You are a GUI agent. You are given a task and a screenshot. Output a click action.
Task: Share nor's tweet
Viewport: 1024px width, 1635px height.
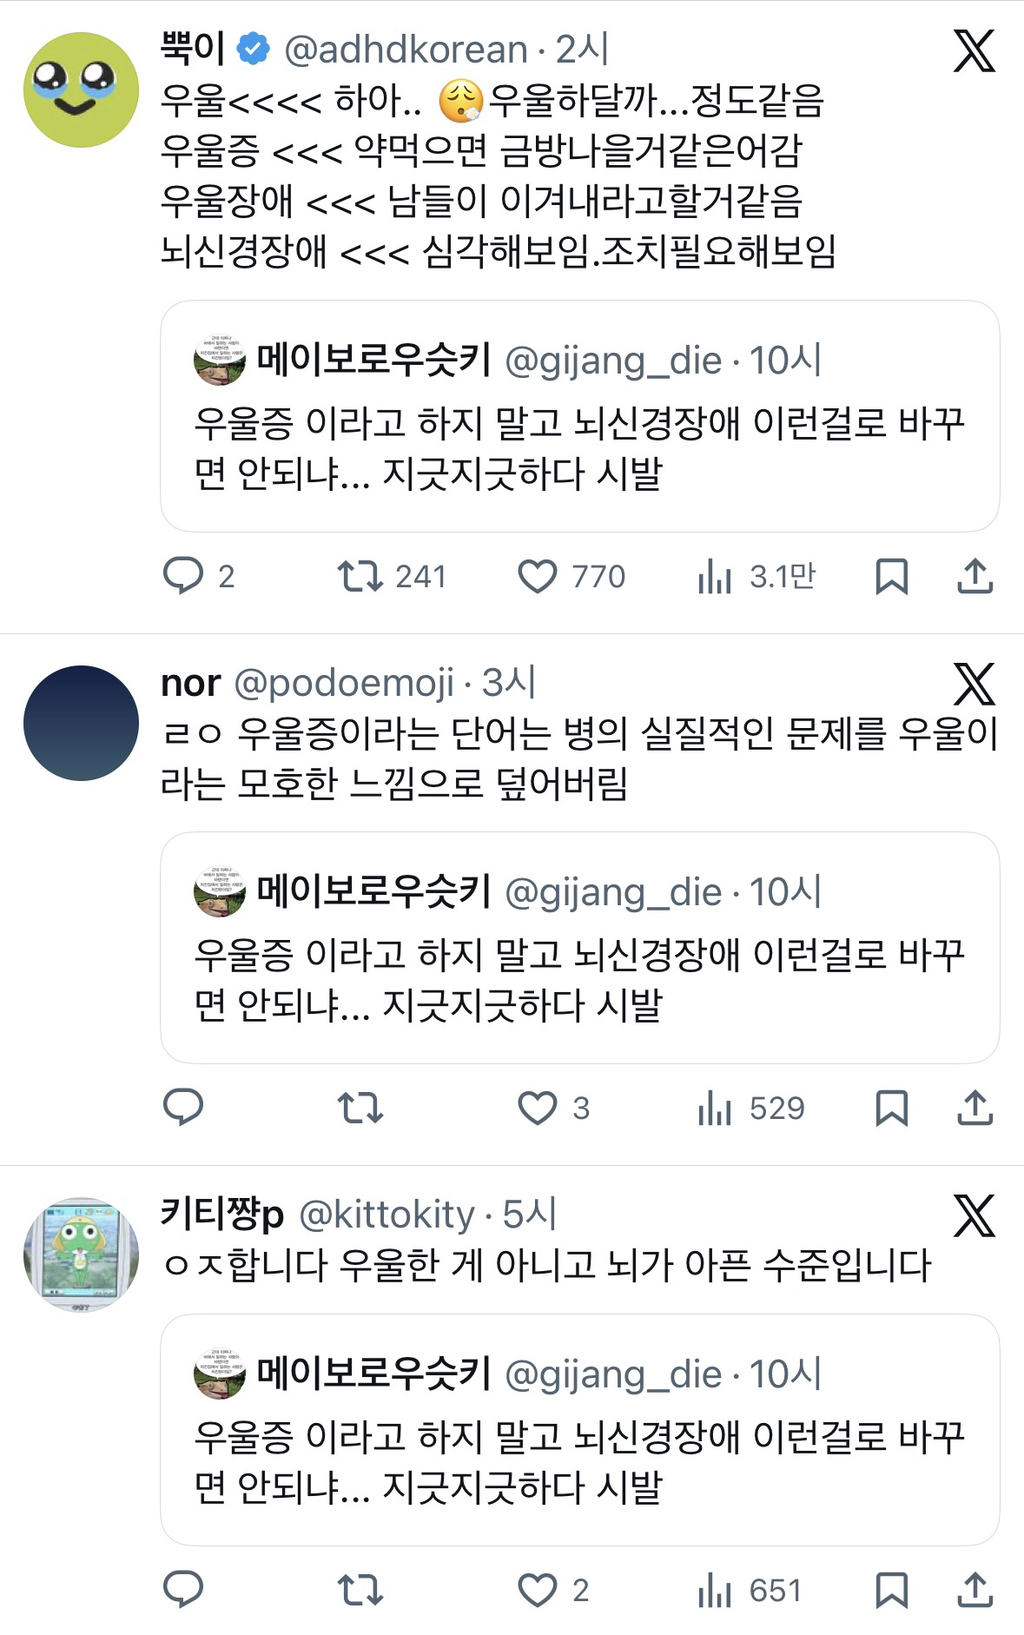point(973,1107)
